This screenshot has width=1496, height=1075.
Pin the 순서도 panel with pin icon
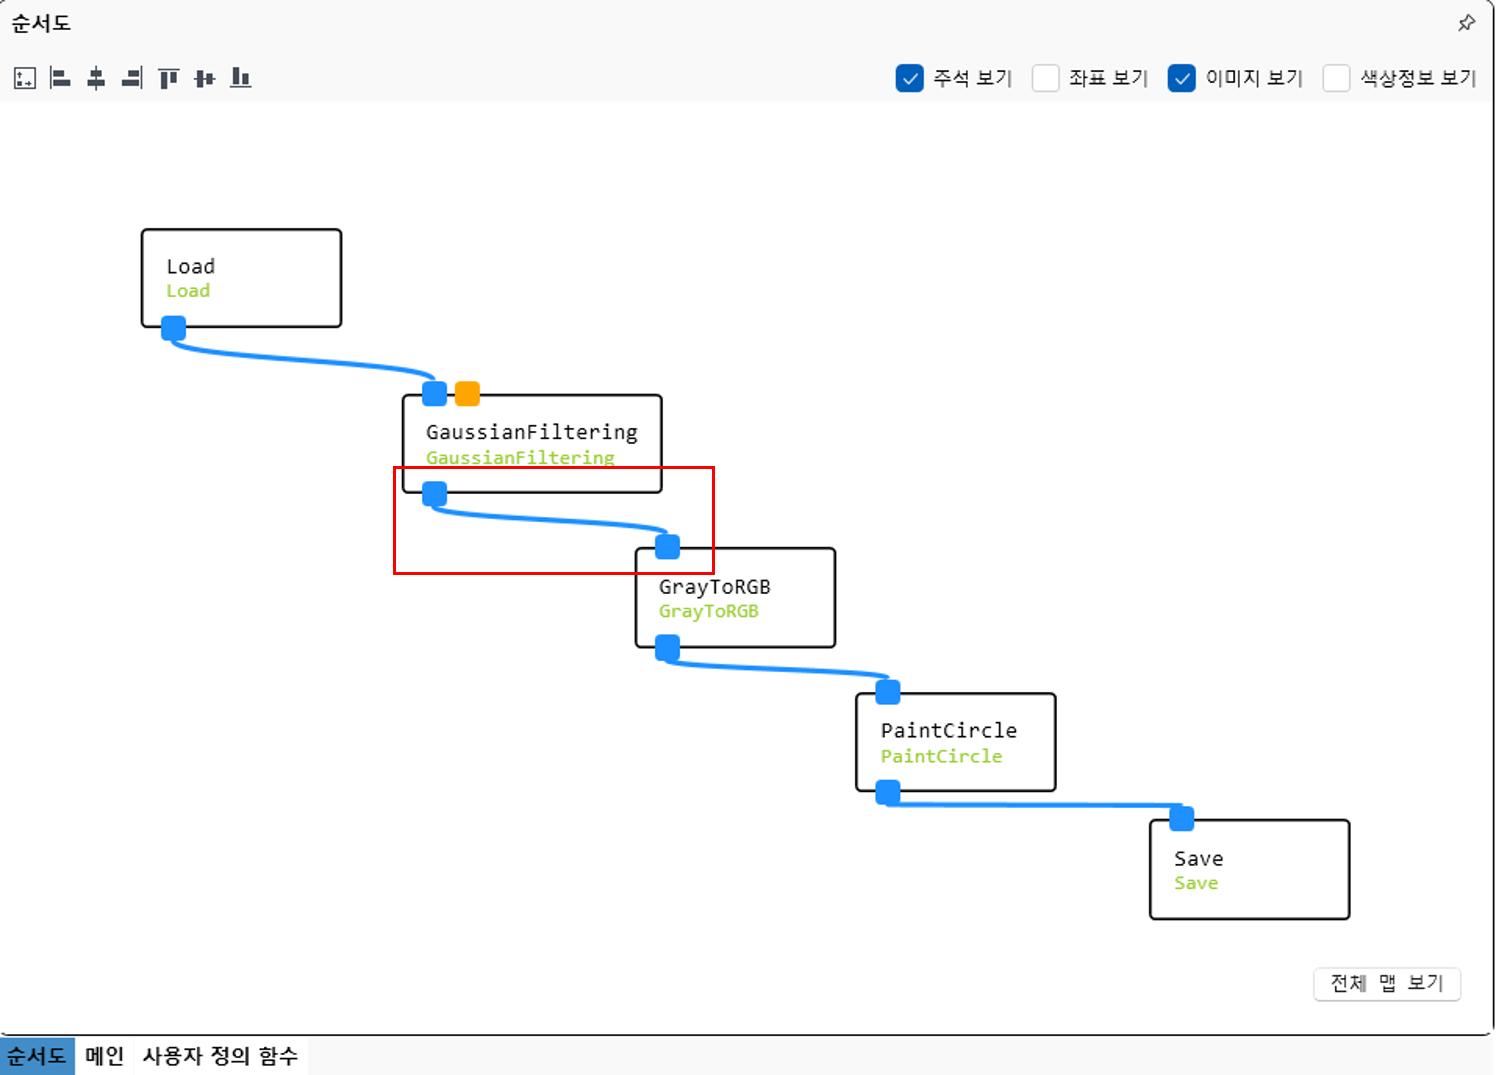click(x=1466, y=23)
